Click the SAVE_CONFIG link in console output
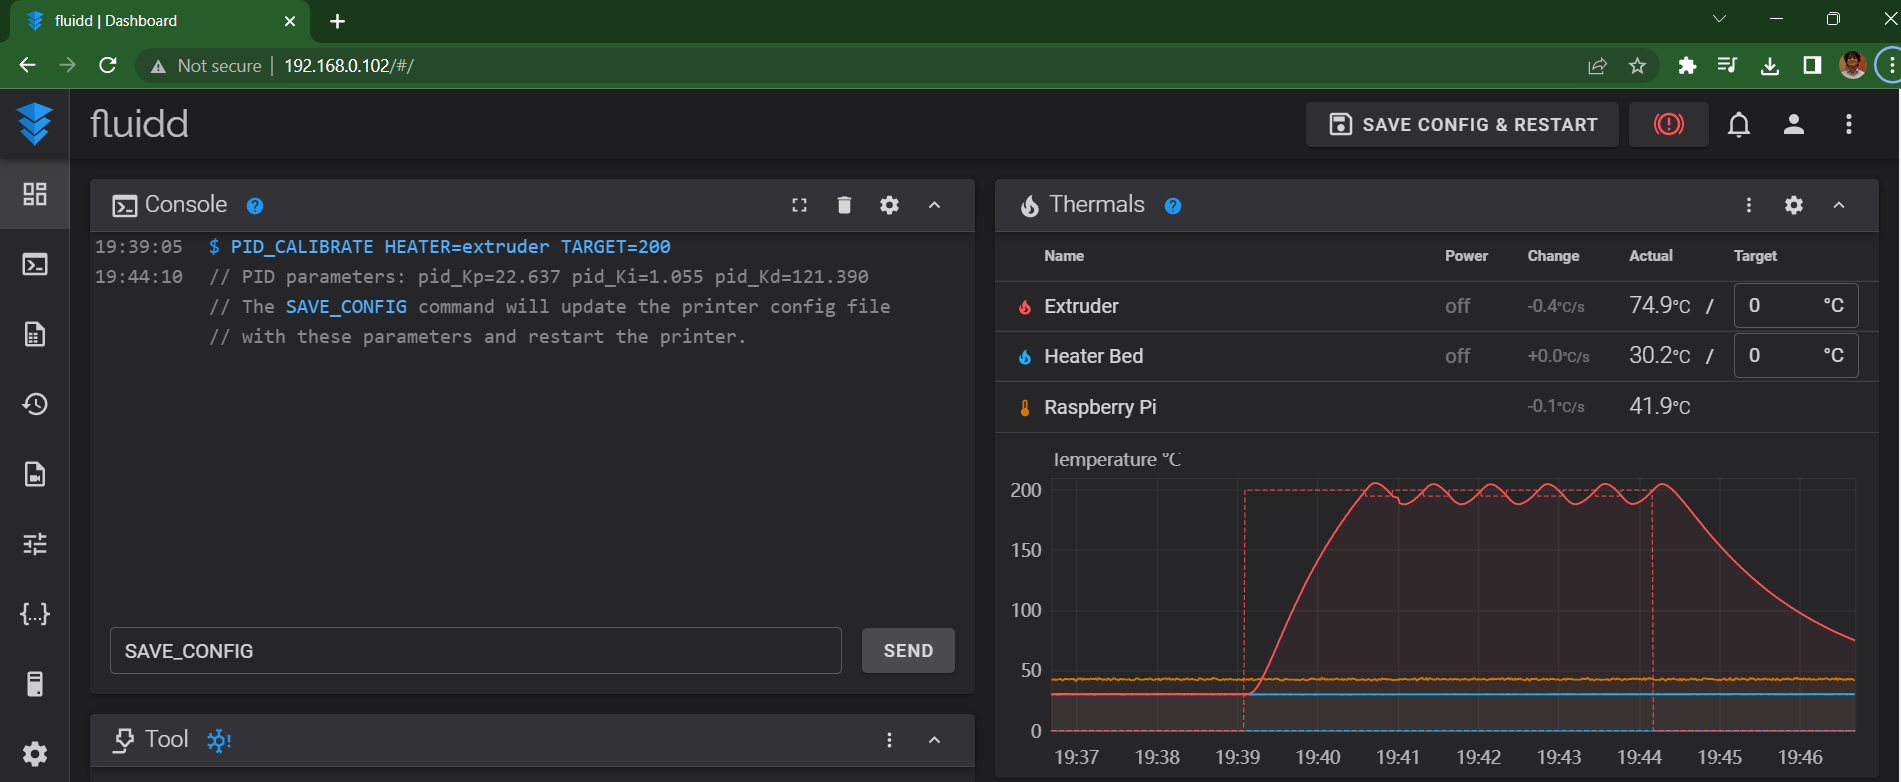 (346, 307)
